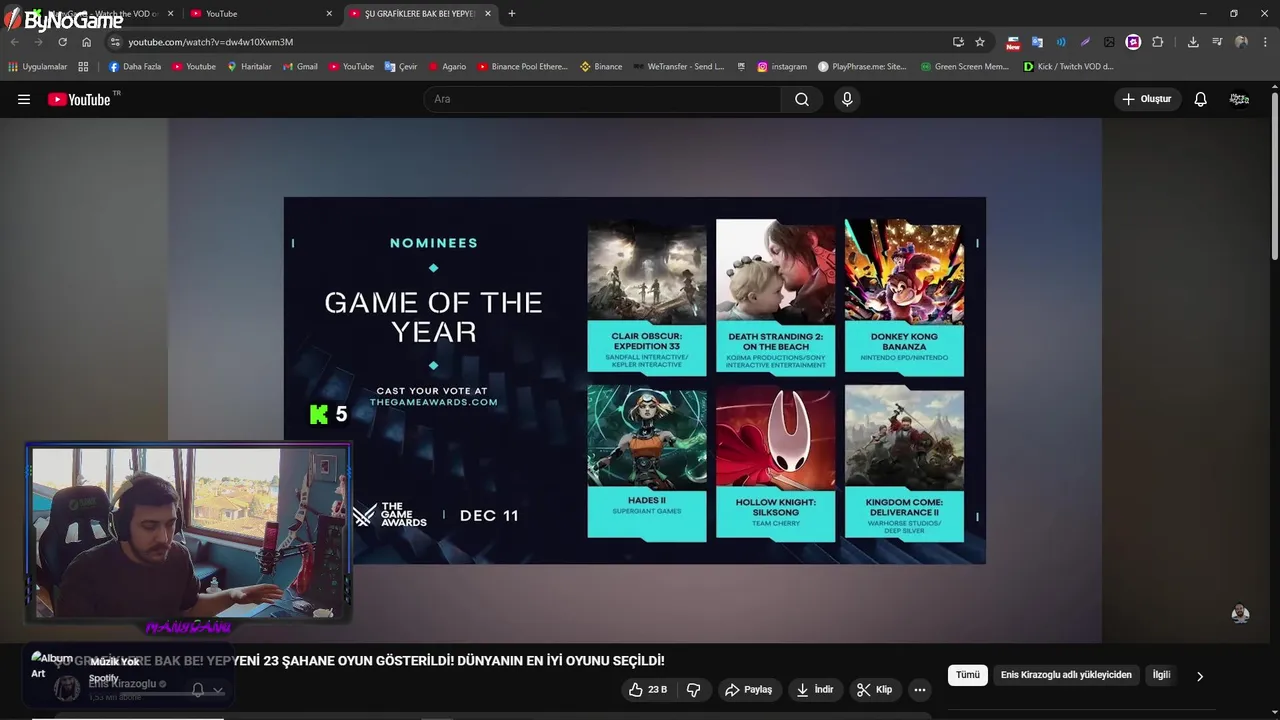The height and width of the screenshot is (720, 1280).
Task: Open the notifications bell on YouTube header
Action: pos(1201,99)
